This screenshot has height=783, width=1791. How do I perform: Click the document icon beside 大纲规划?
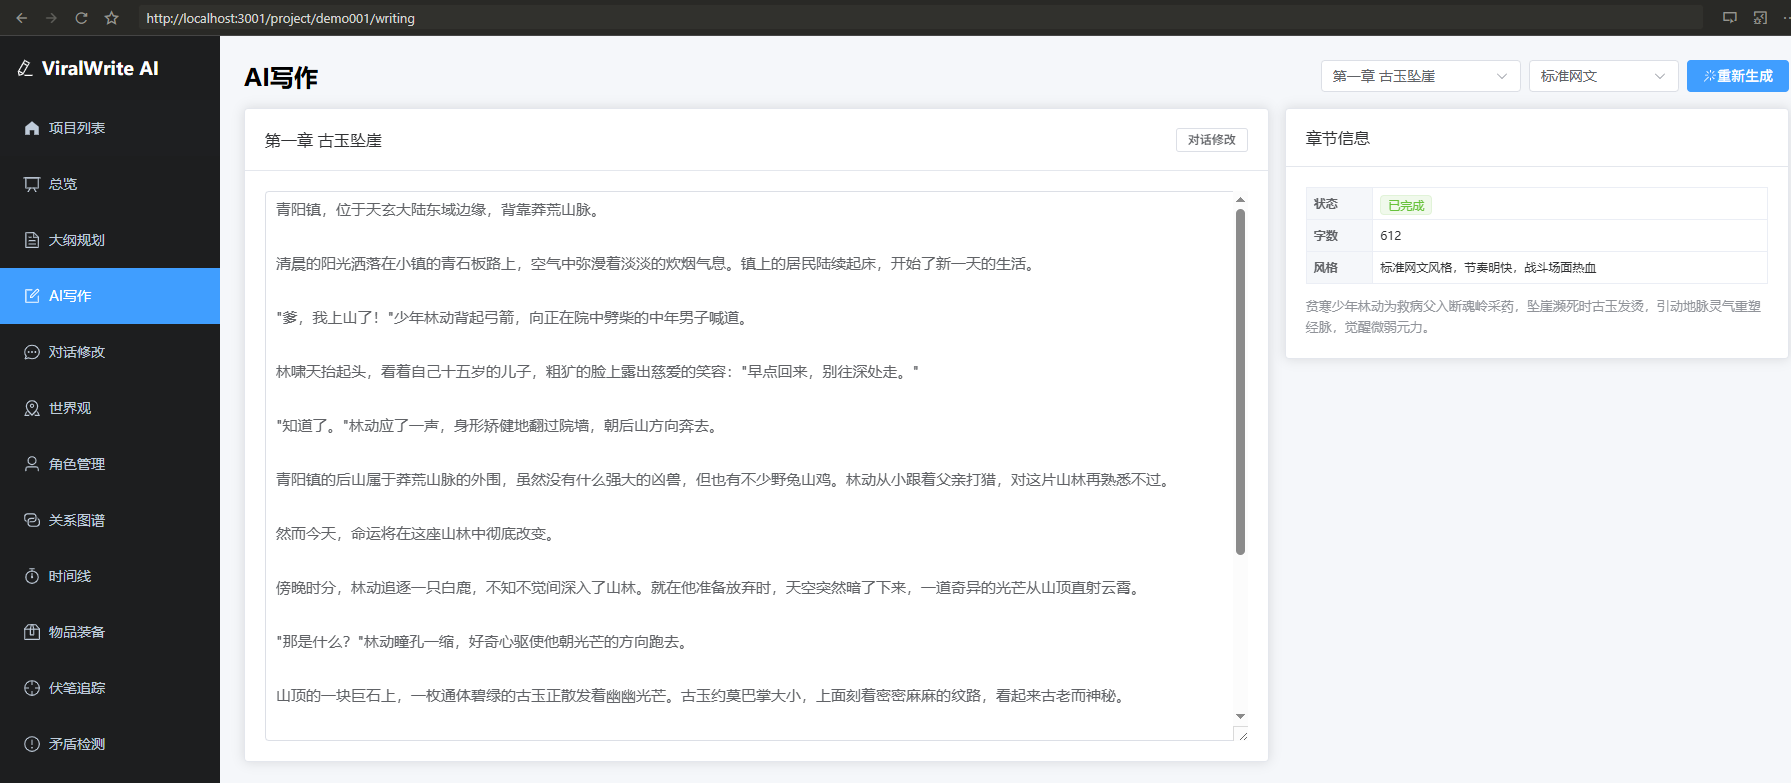coord(32,240)
